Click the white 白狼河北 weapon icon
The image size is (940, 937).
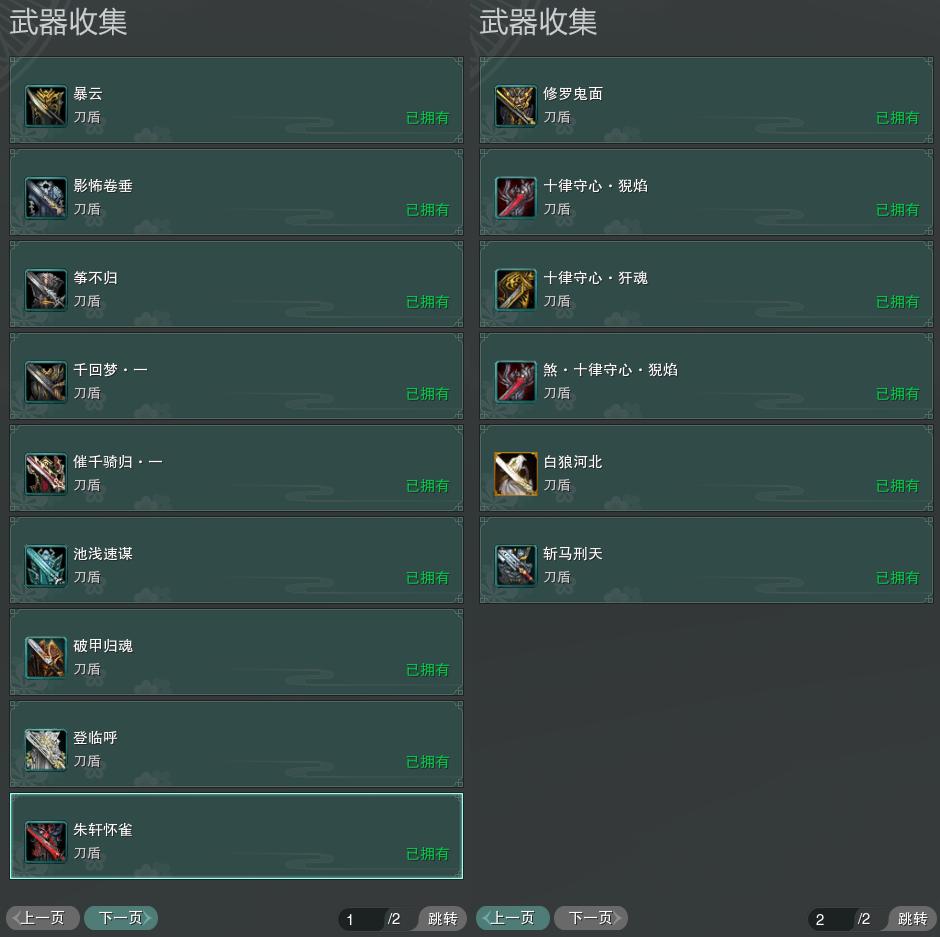[x=516, y=474]
